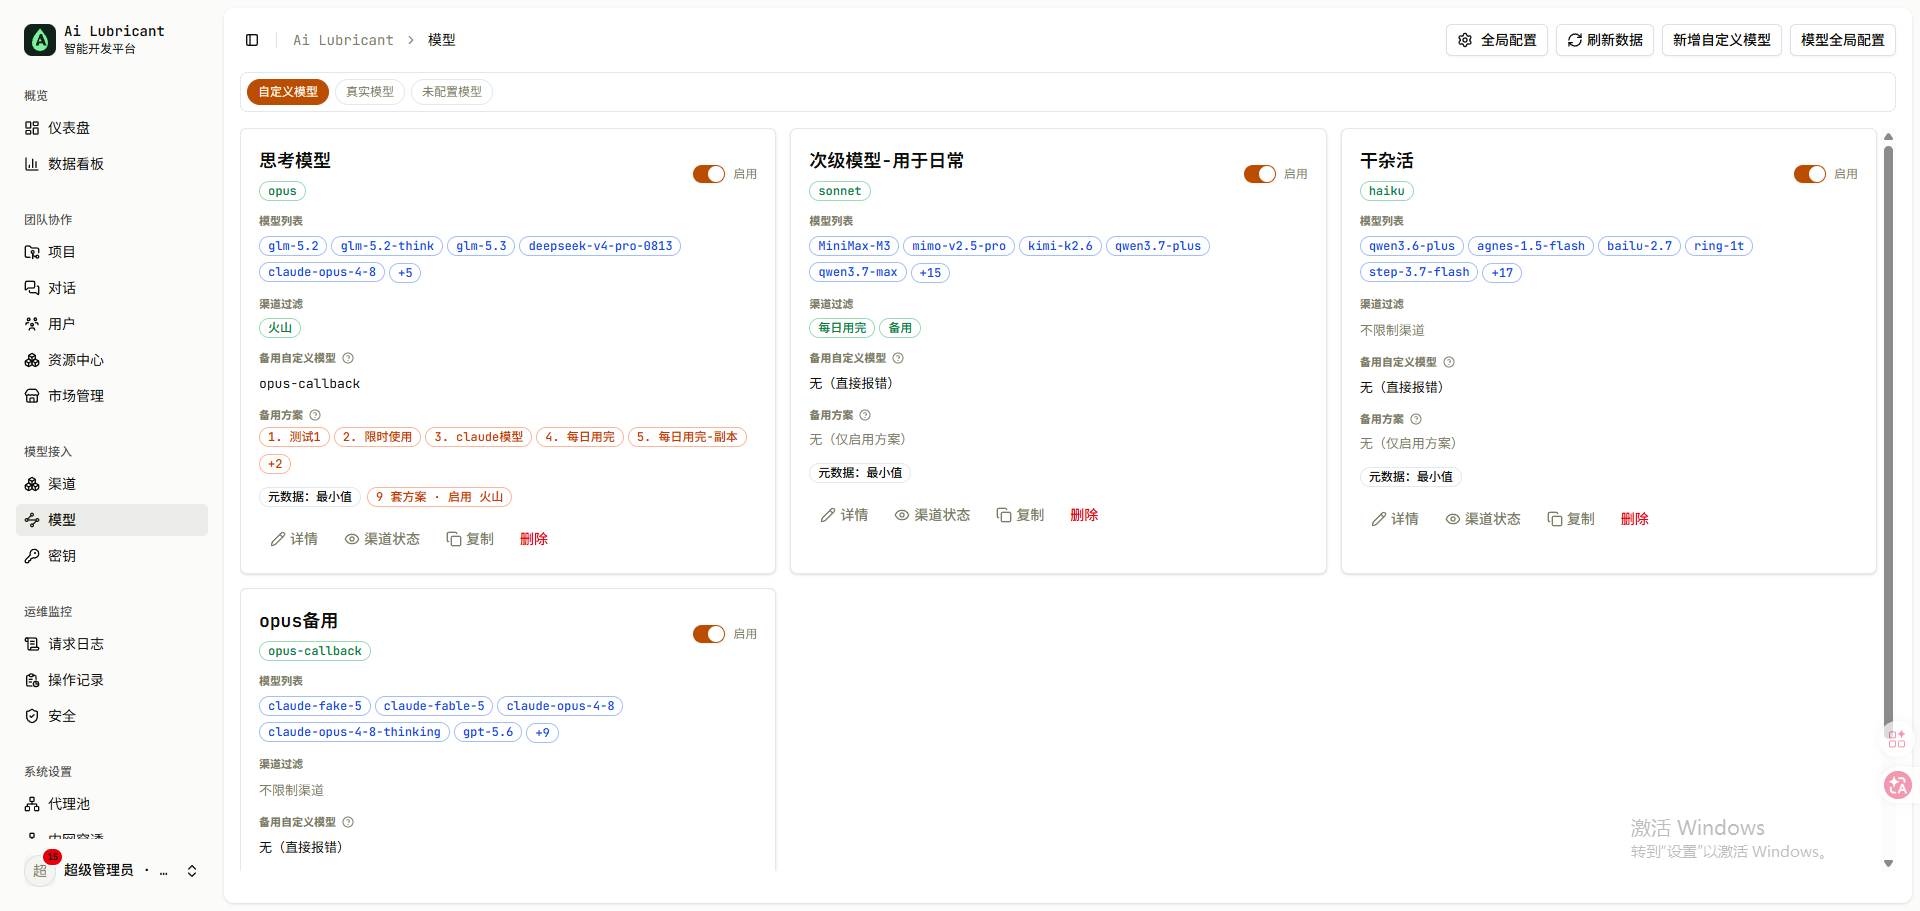This screenshot has width=1920, height=911.
Task: Open 代理池 proxy pool page
Action: click(112, 804)
